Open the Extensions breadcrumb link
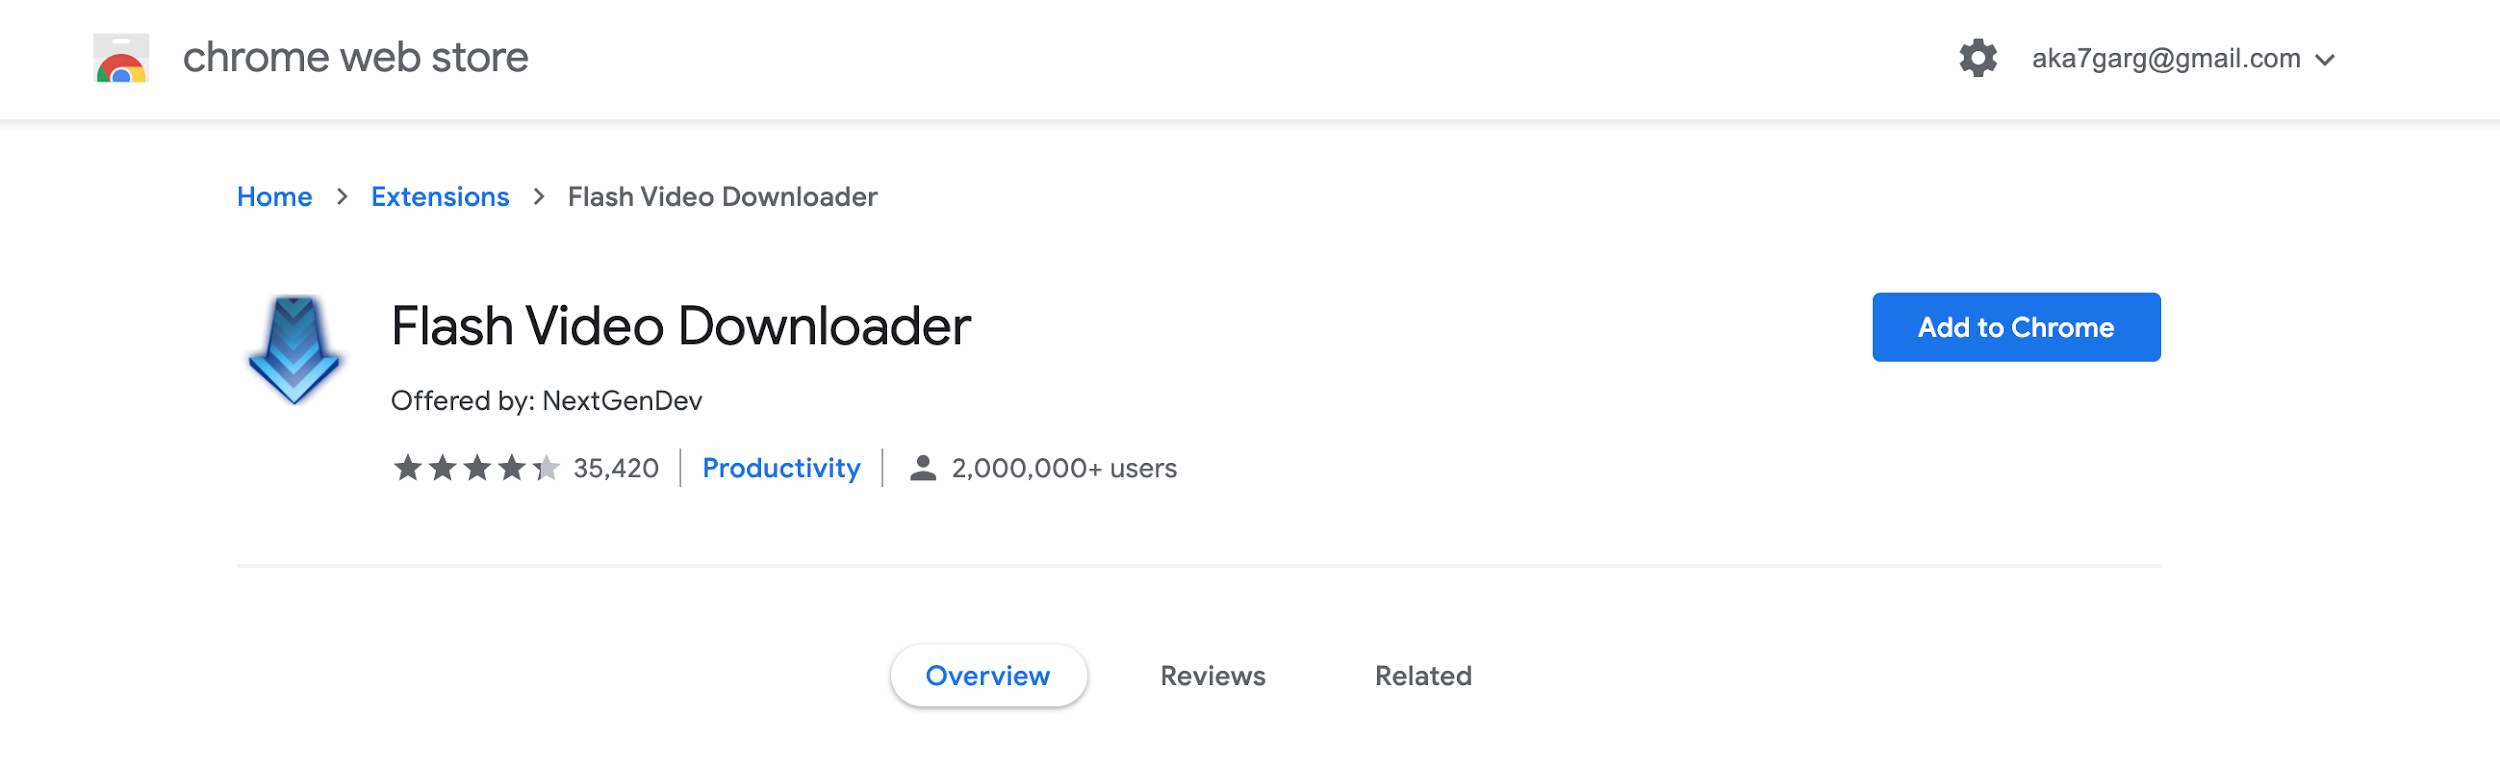The width and height of the screenshot is (2500, 766). tap(440, 197)
